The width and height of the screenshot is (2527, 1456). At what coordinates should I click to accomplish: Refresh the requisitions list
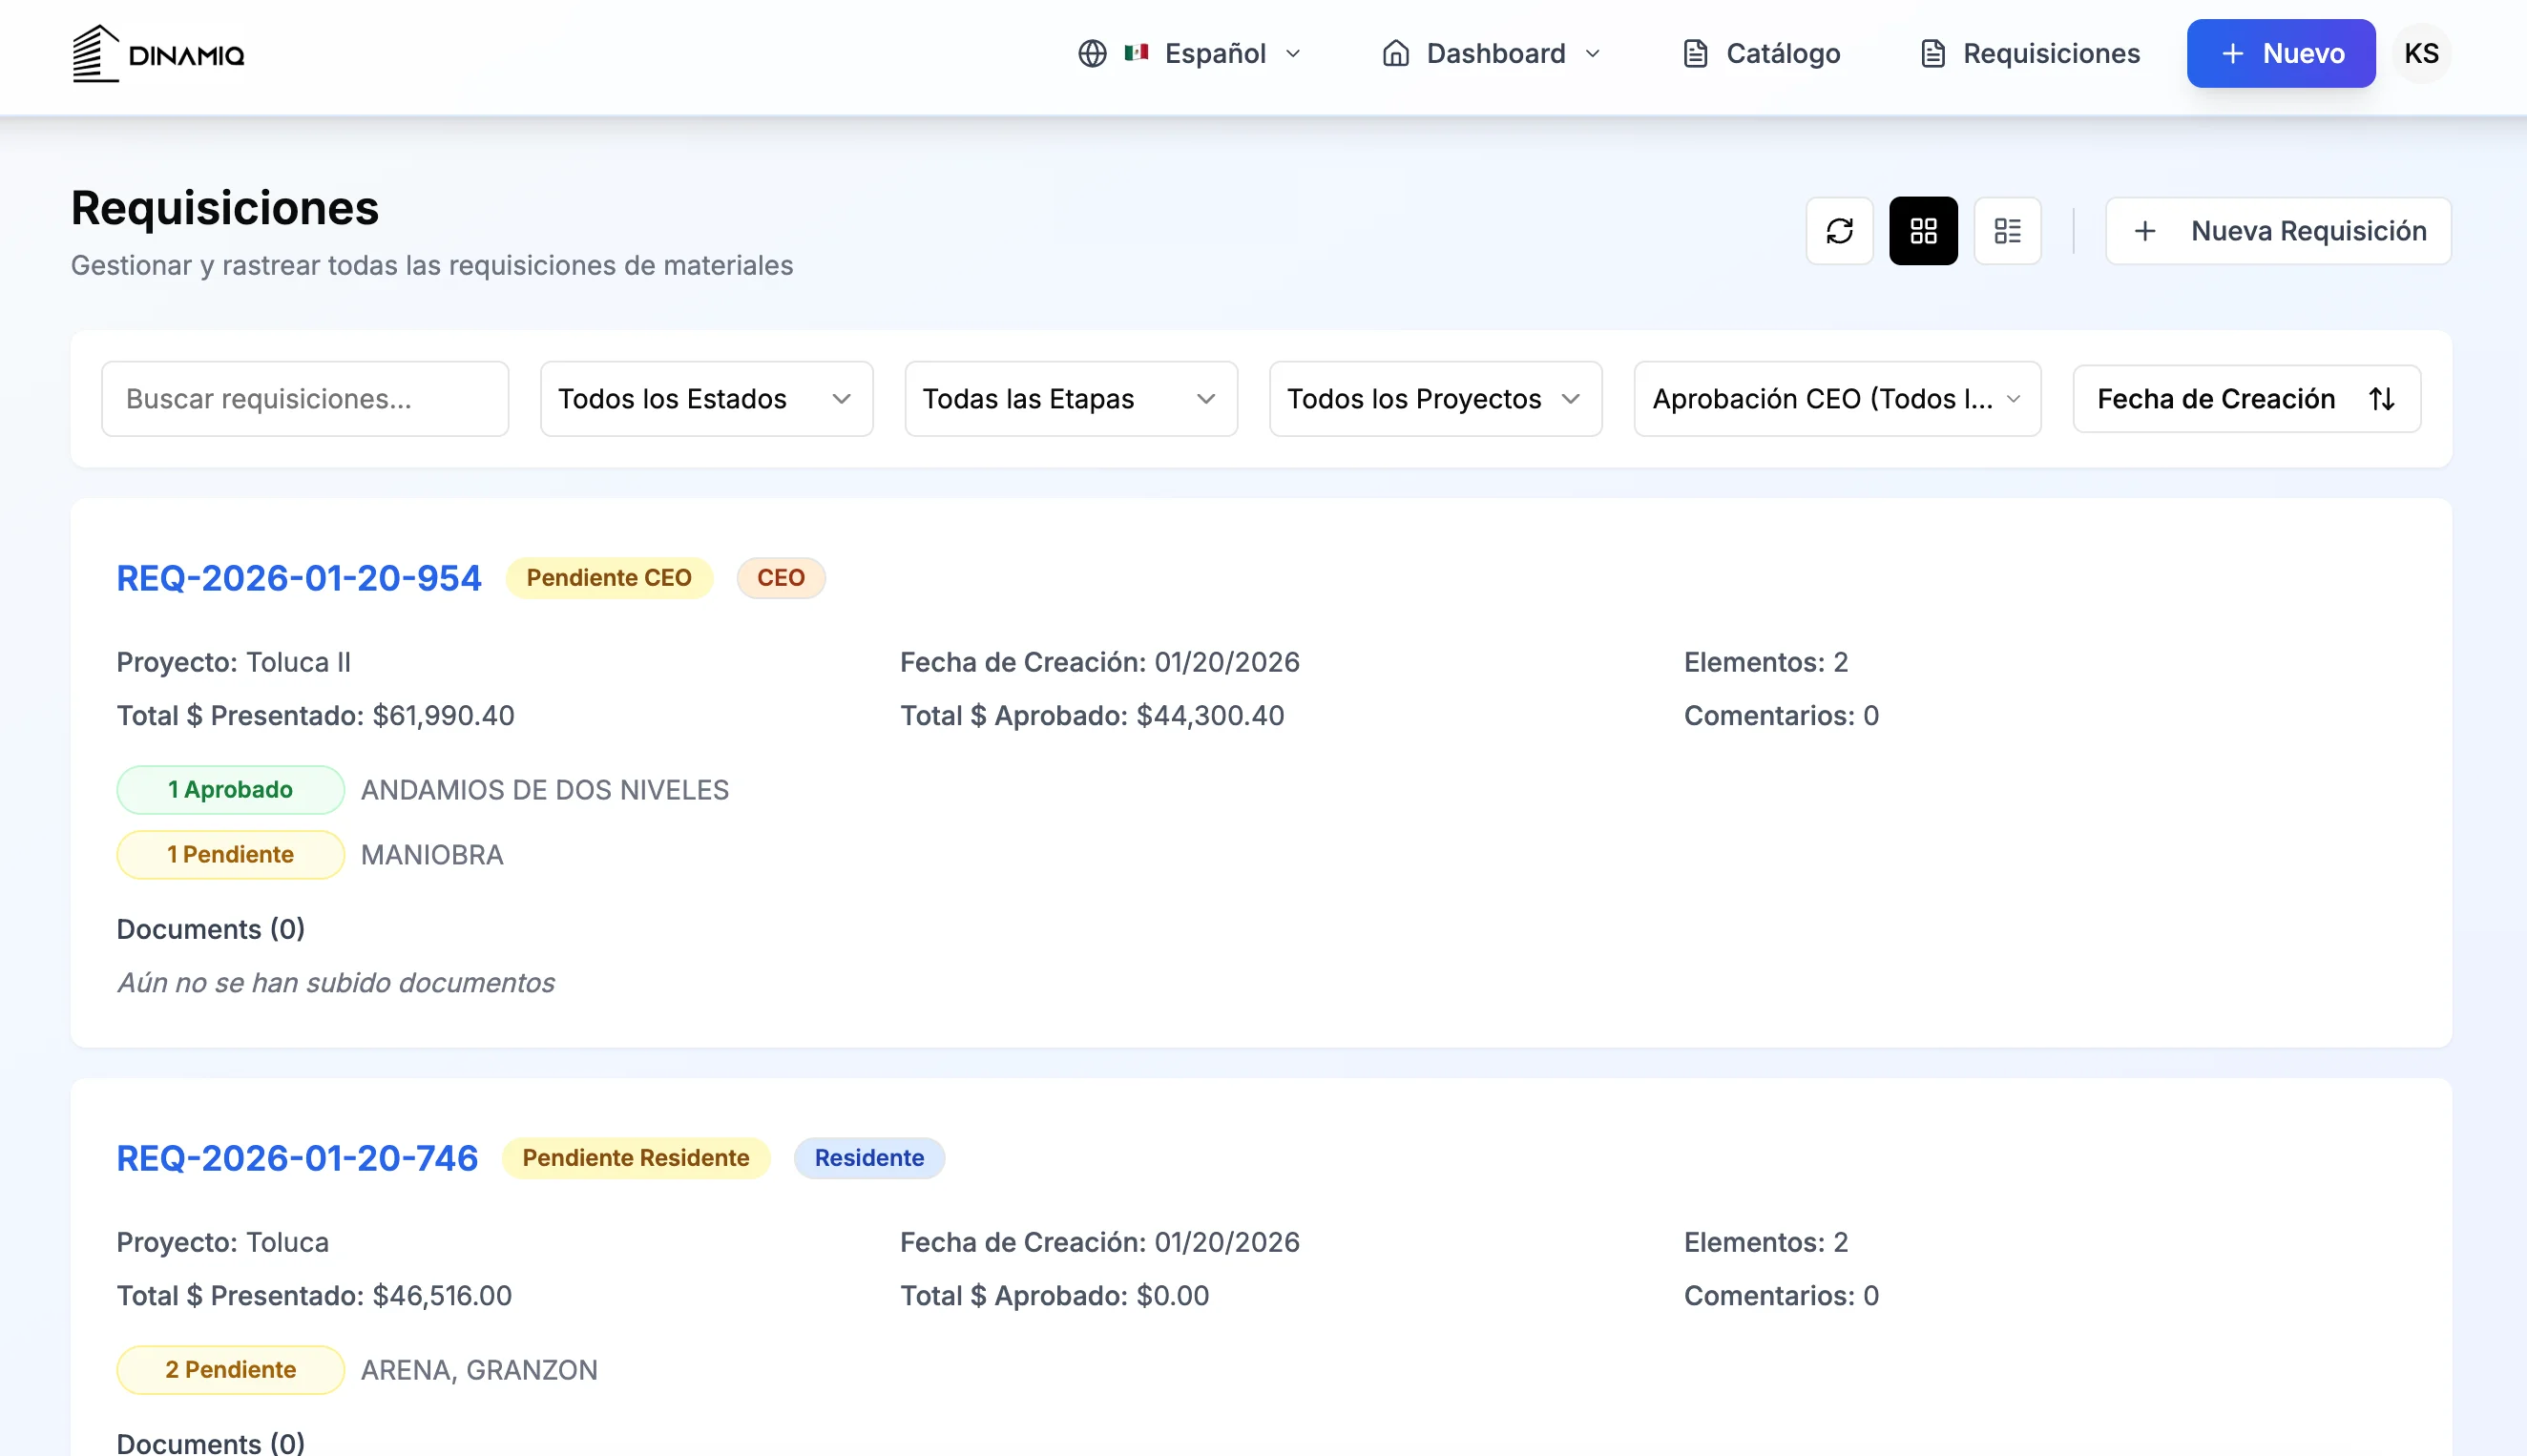[x=1839, y=231]
